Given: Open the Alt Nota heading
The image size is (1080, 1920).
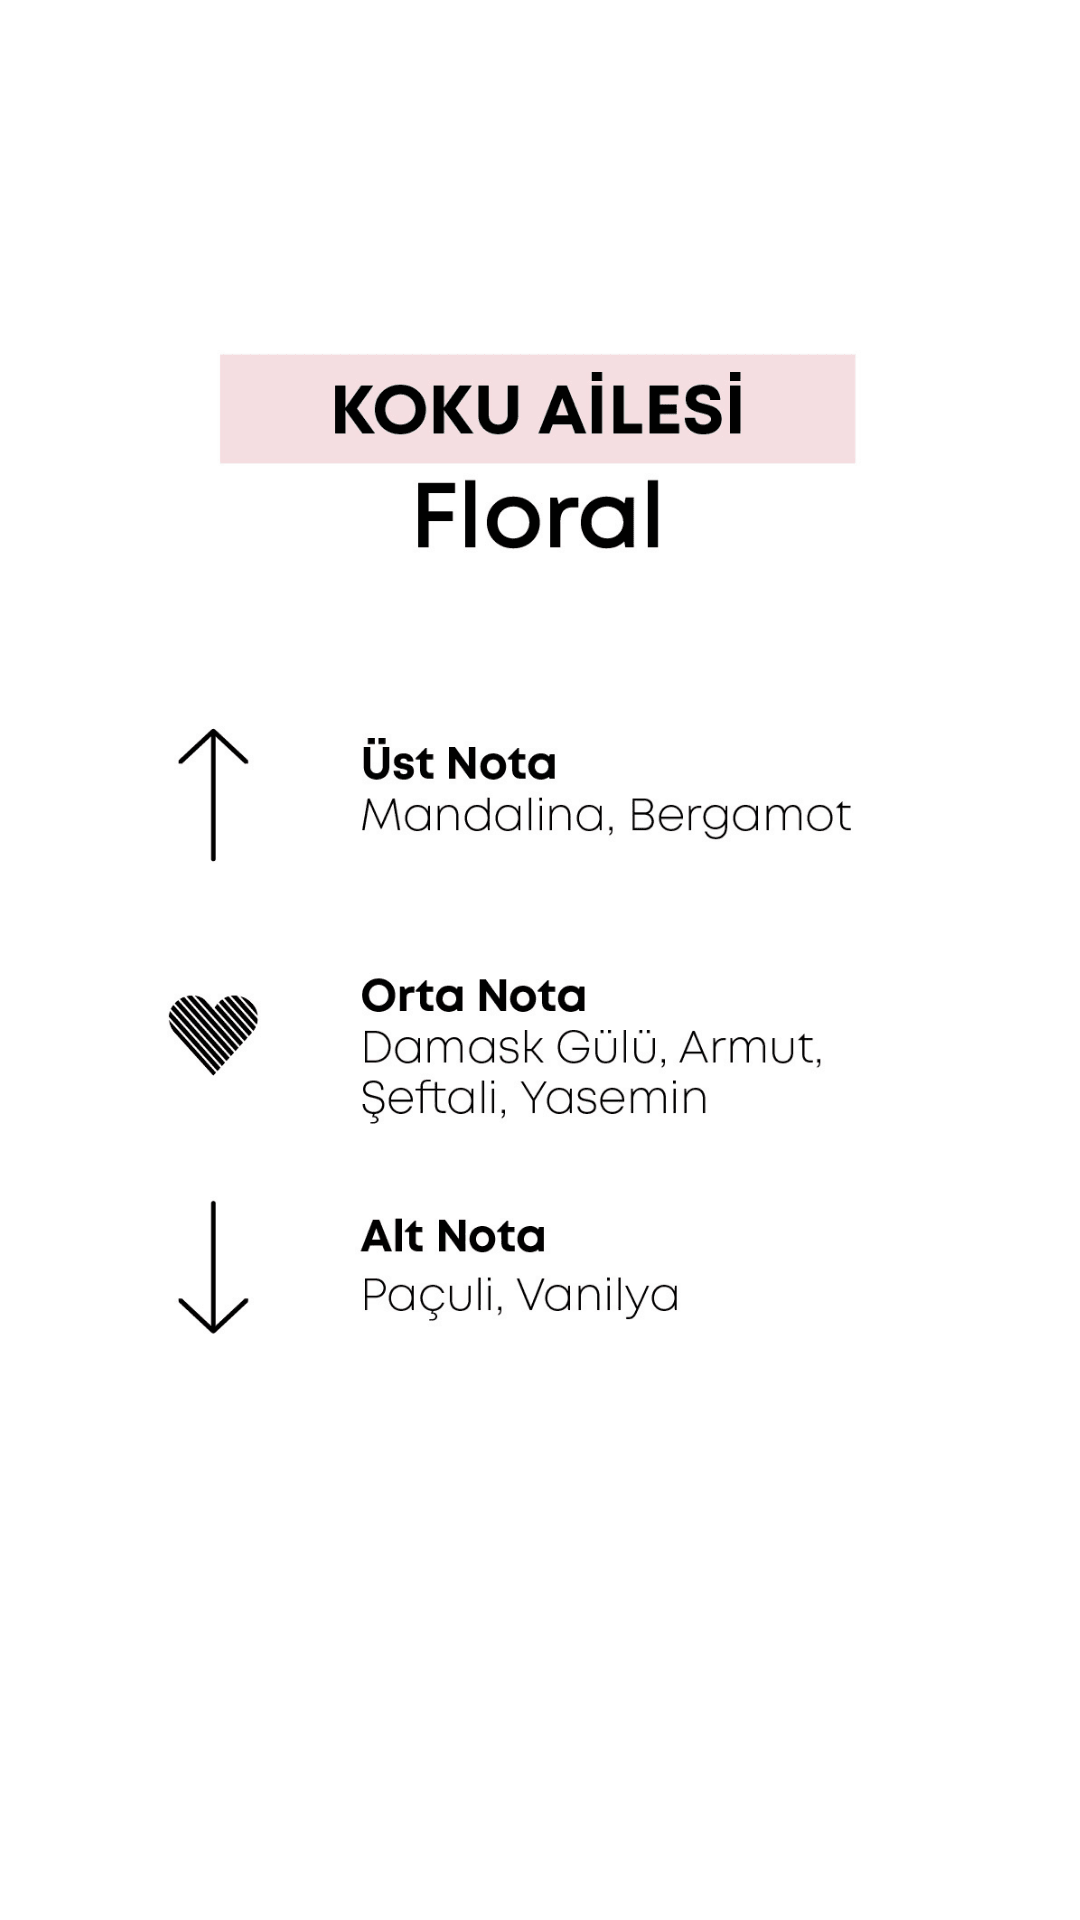Looking at the screenshot, I should pyautogui.click(x=453, y=1236).
